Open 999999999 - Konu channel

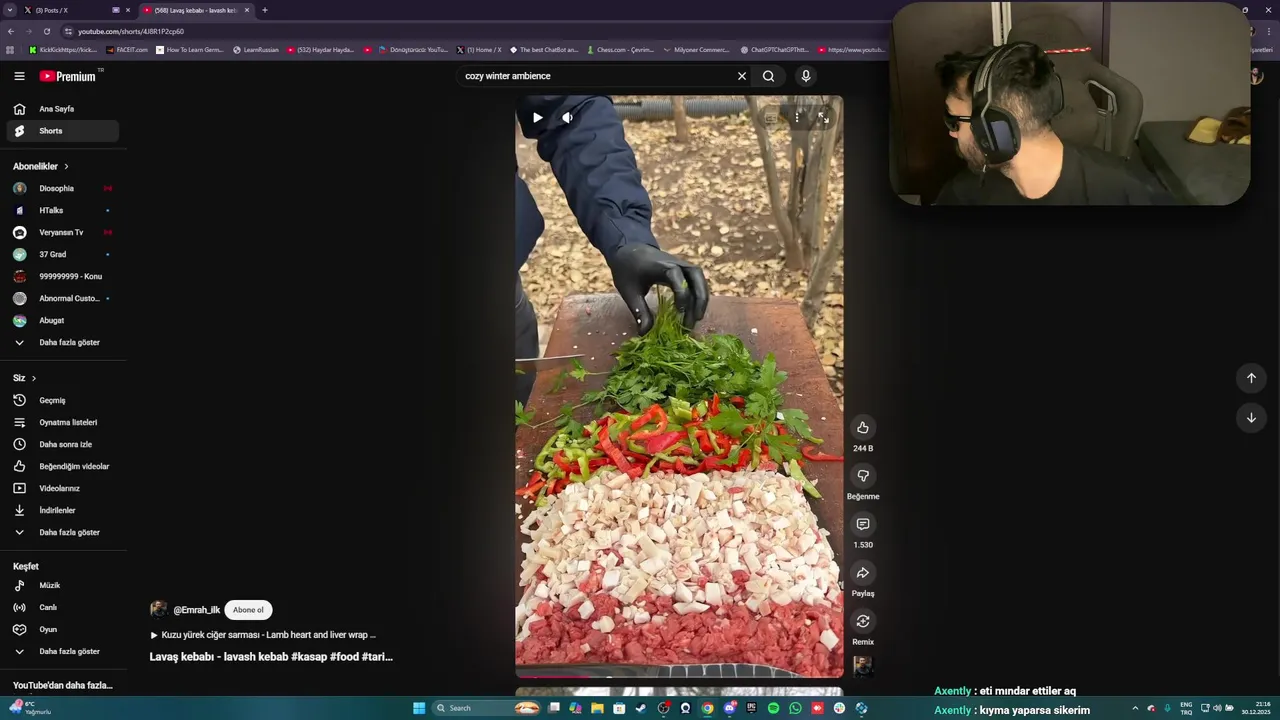point(63,276)
